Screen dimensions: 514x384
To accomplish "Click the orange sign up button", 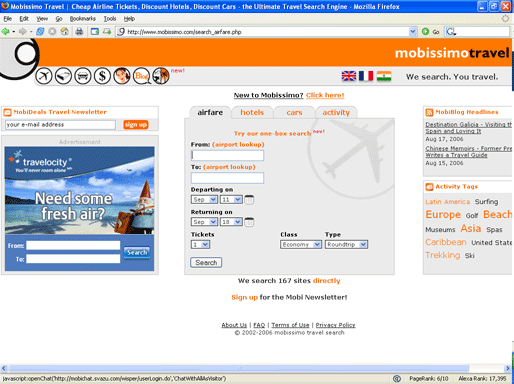I will 136,125.
